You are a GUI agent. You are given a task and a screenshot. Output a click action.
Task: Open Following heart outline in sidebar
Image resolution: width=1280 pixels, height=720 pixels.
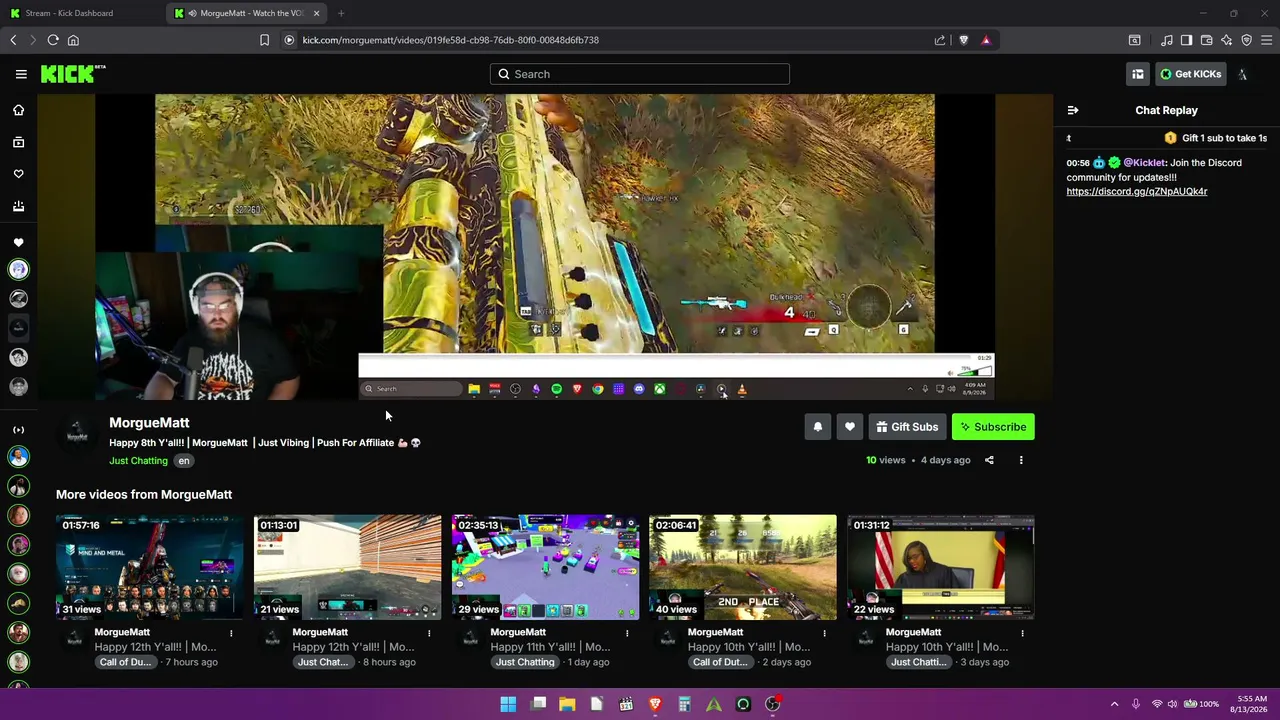[x=18, y=174]
